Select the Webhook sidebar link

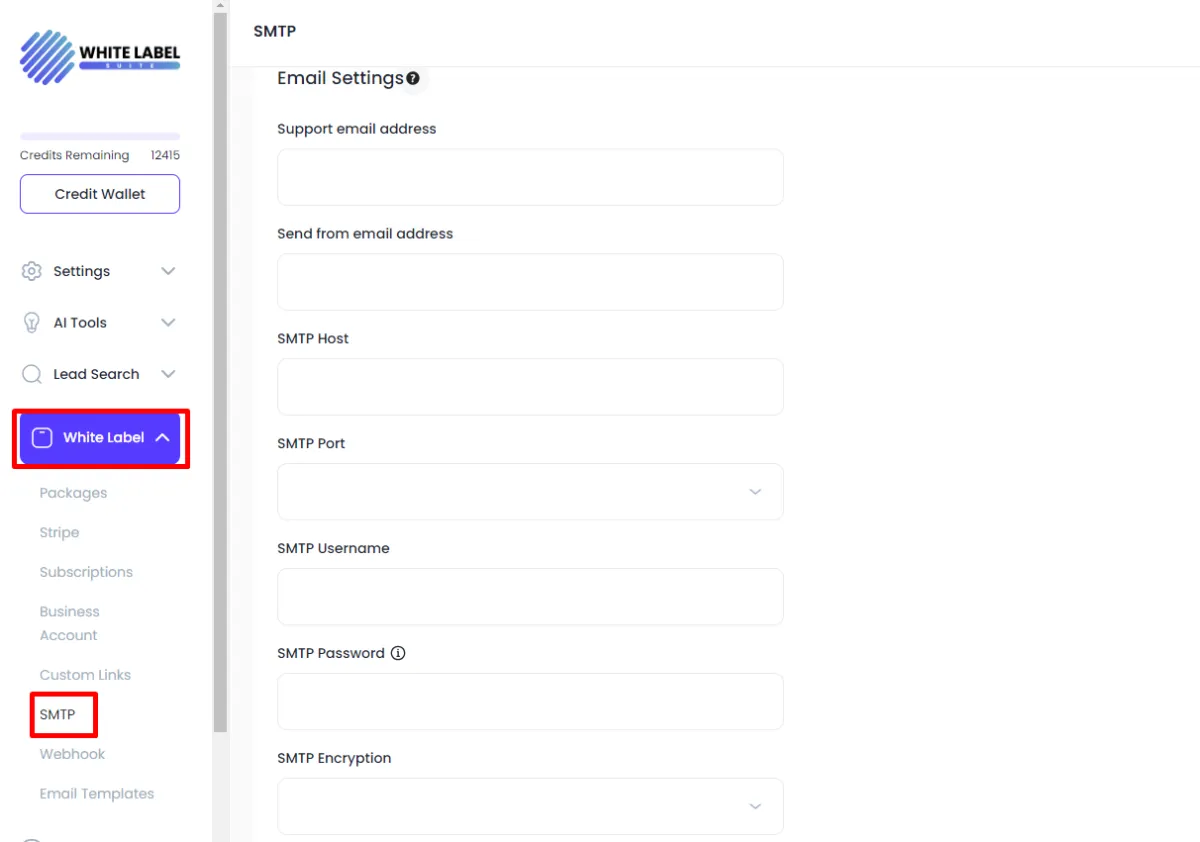(72, 754)
